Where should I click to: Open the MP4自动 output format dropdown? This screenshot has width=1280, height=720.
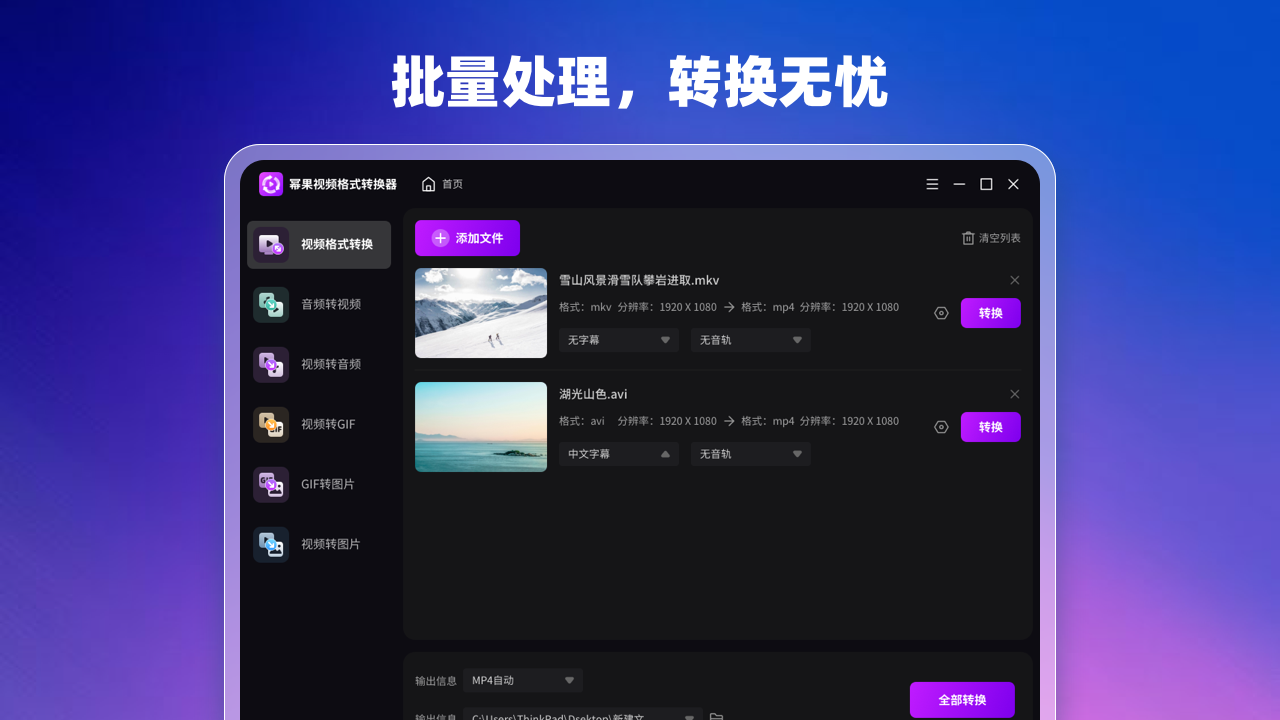(522, 680)
